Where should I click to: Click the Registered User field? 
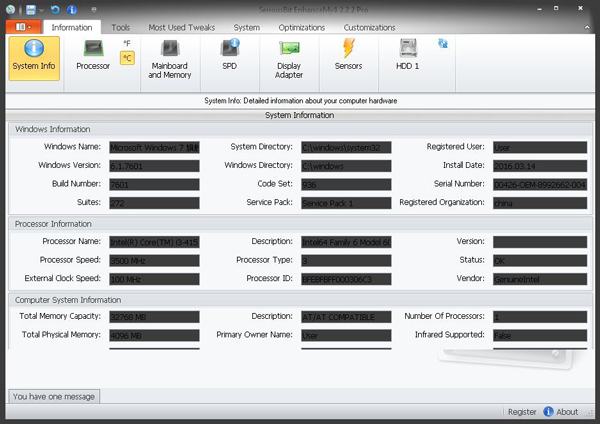540,147
